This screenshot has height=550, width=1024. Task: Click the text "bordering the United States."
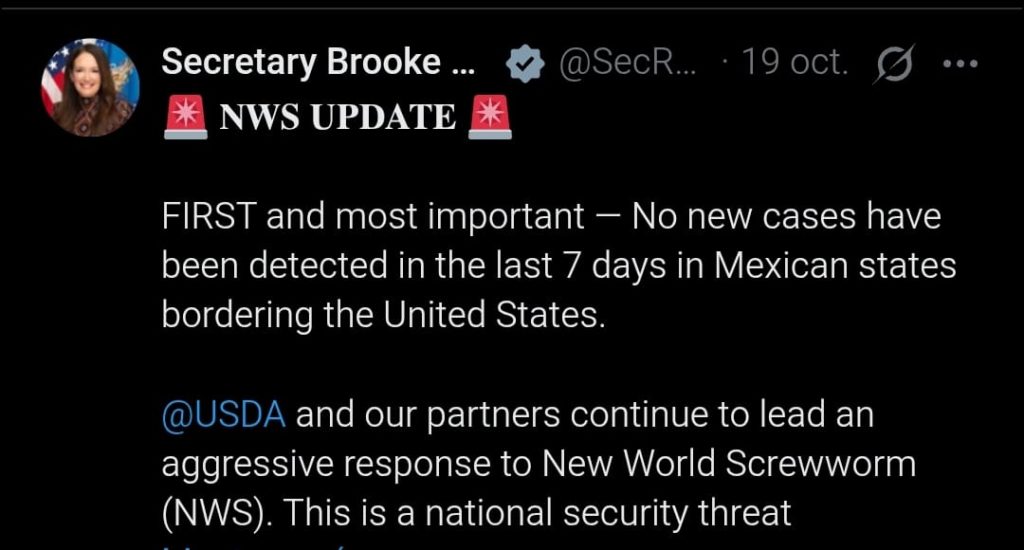(384, 314)
